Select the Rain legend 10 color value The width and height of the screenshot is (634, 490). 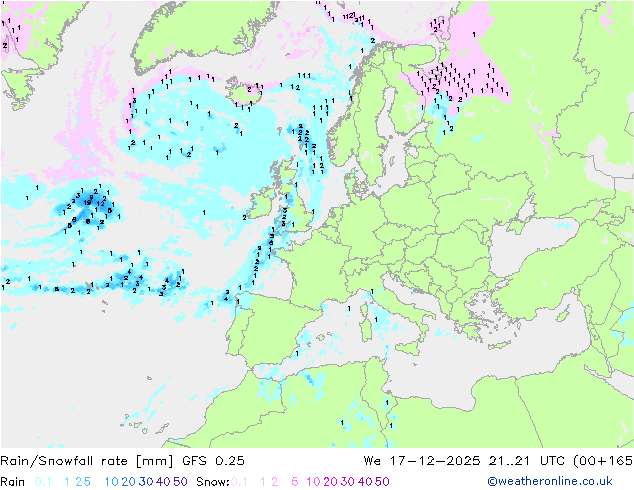[x=112, y=482]
